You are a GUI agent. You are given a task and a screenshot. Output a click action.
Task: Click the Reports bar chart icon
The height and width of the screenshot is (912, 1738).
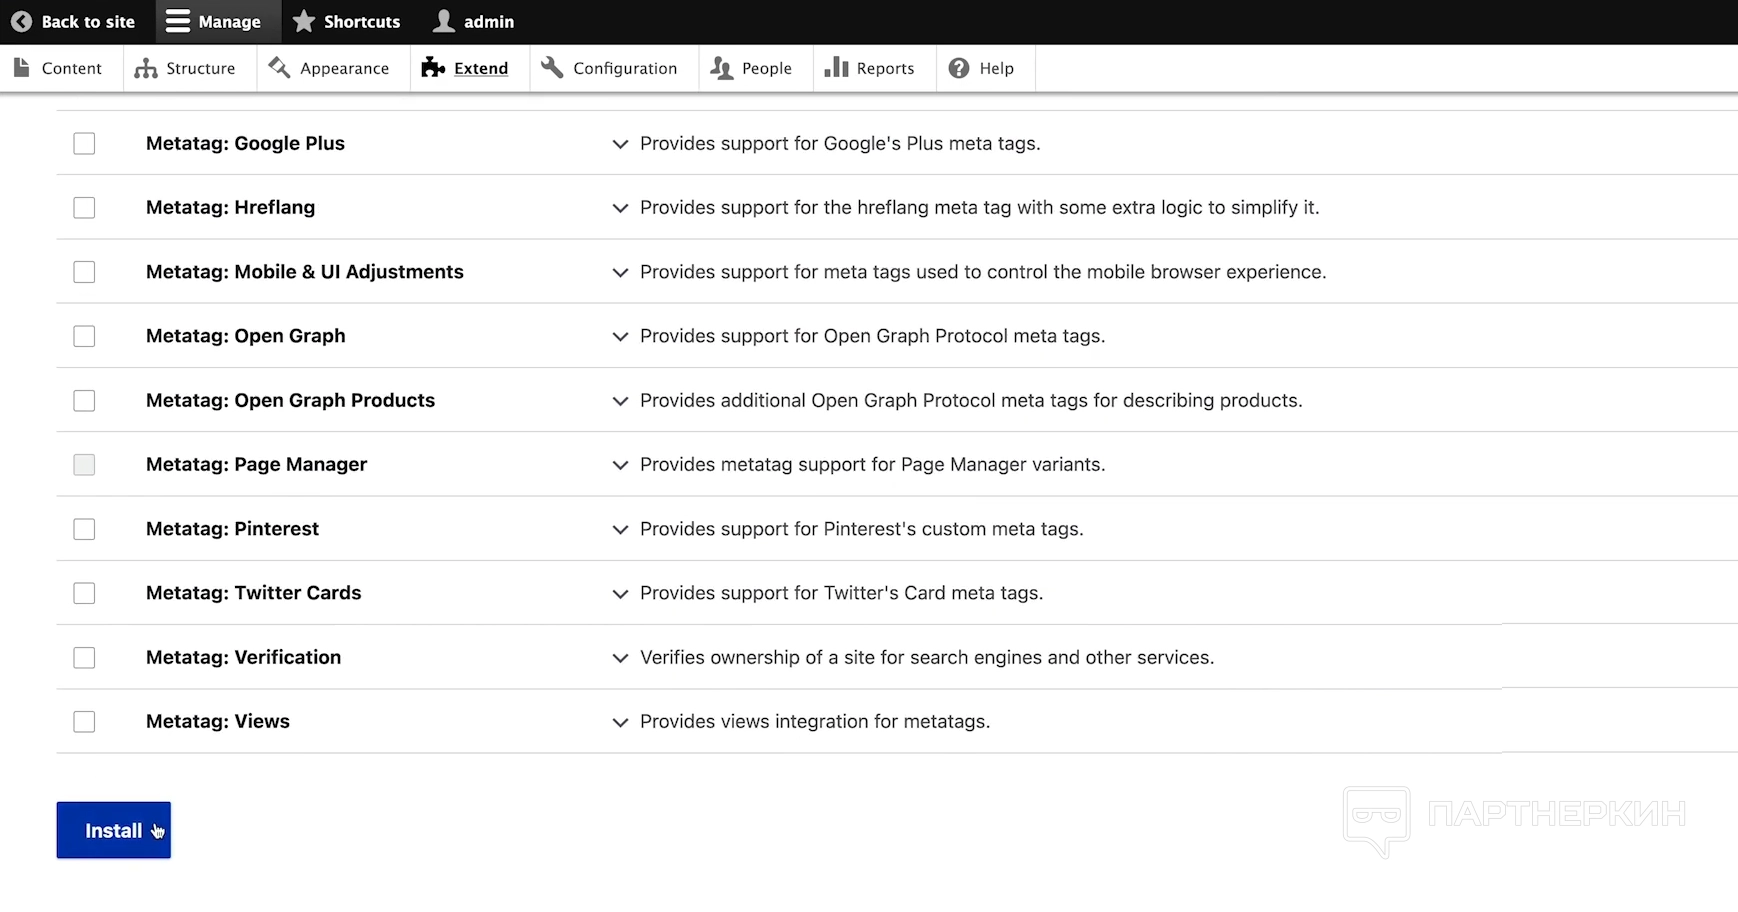836,68
